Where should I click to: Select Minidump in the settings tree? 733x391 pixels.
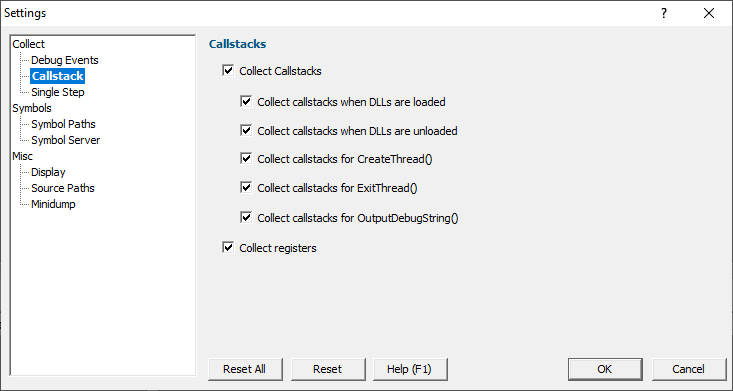point(53,204)
